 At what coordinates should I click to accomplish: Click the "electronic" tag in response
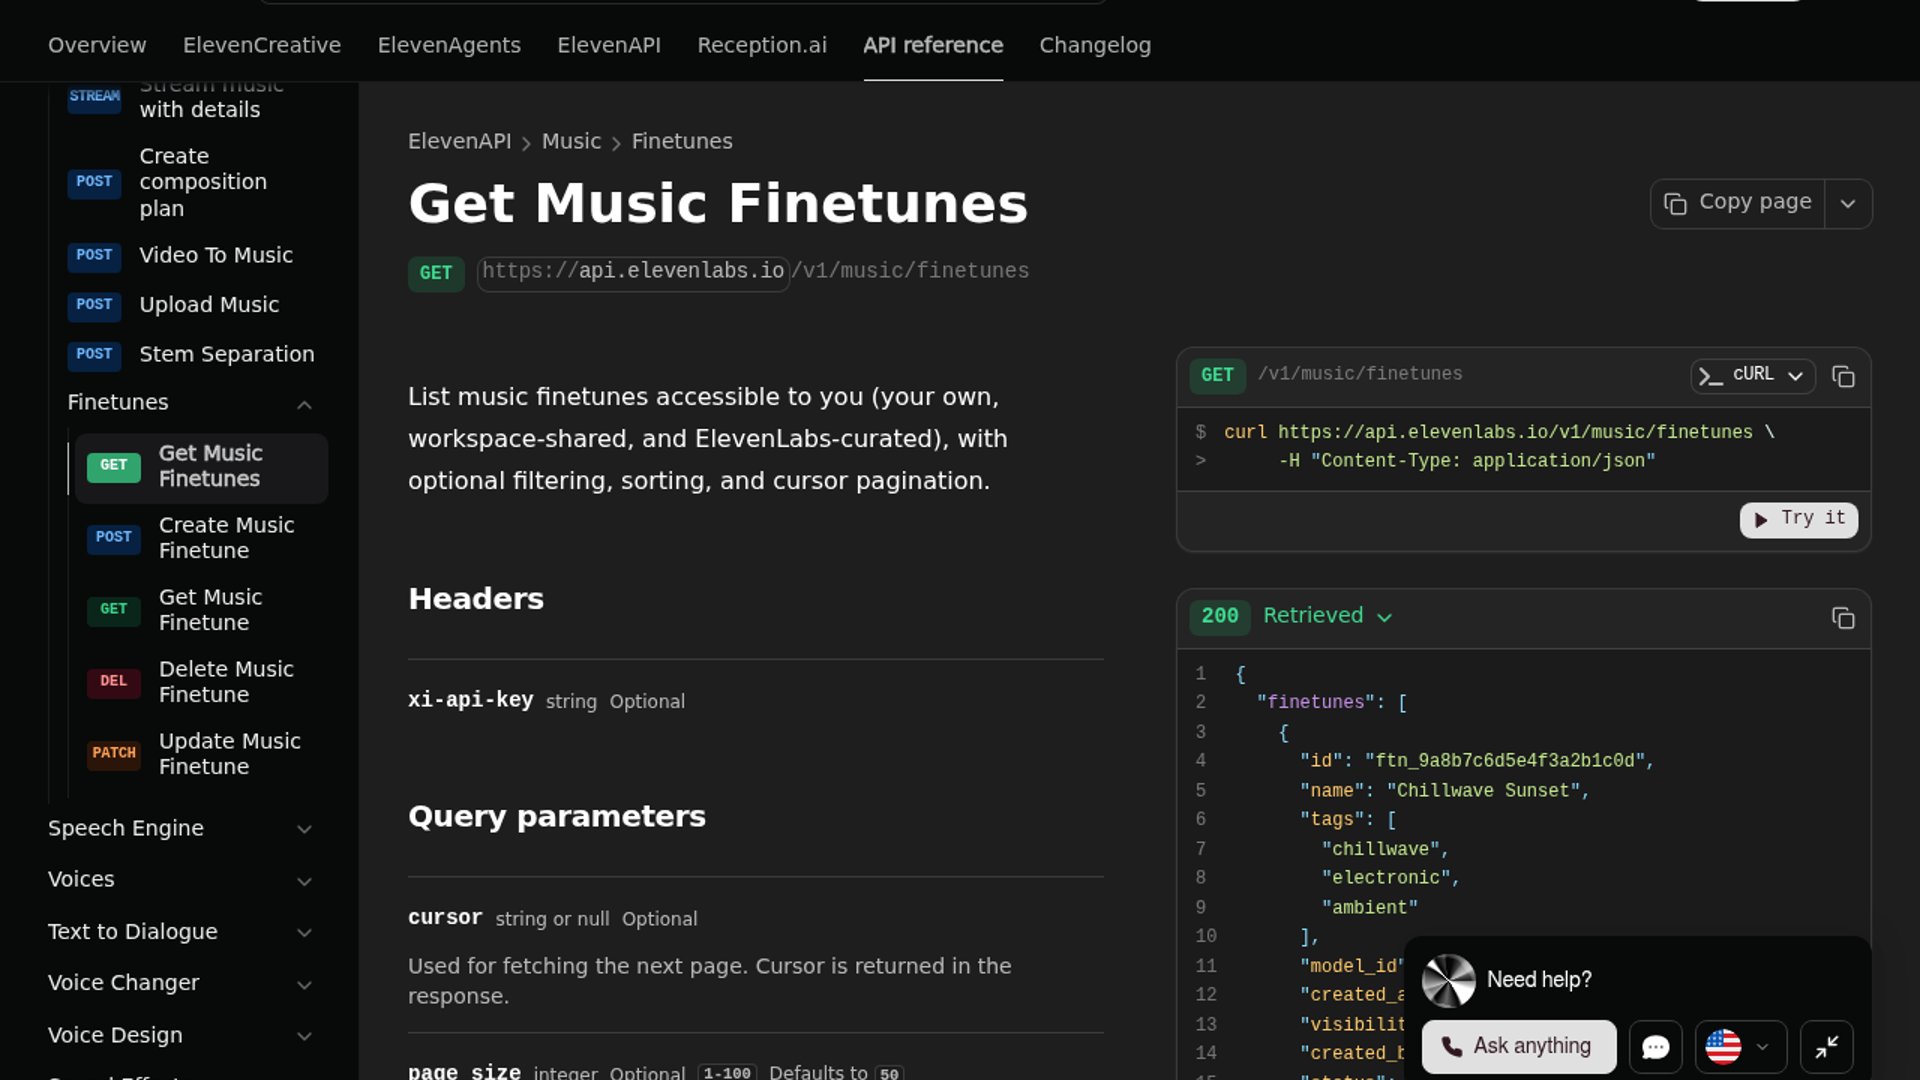coord(1386,878)
